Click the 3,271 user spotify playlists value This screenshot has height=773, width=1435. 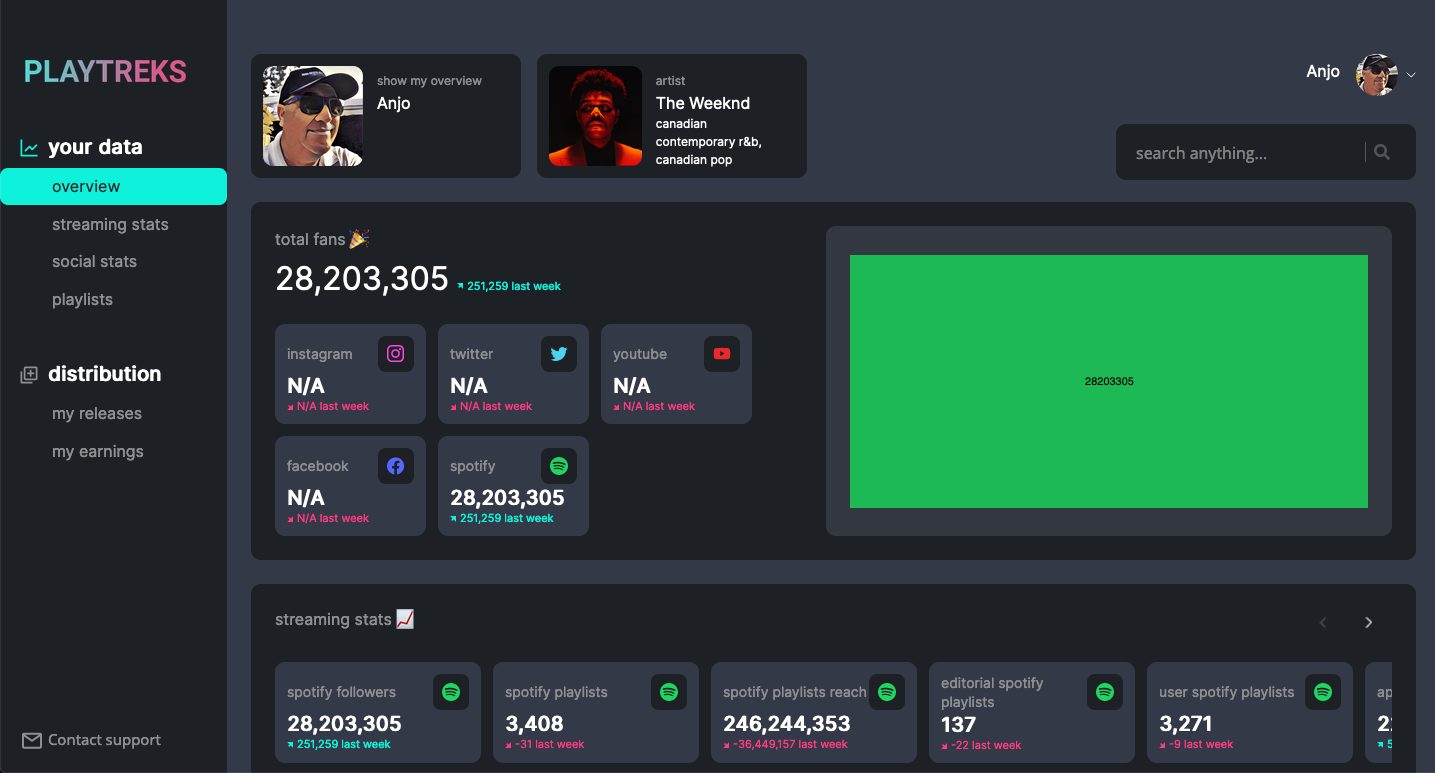(x=1186, y=723)
